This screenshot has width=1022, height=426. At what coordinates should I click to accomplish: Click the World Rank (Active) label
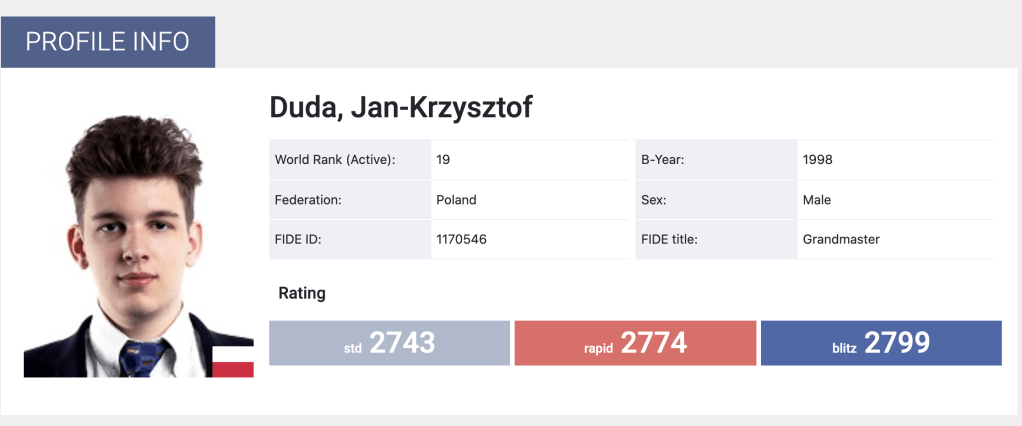(x=335, y=159)
